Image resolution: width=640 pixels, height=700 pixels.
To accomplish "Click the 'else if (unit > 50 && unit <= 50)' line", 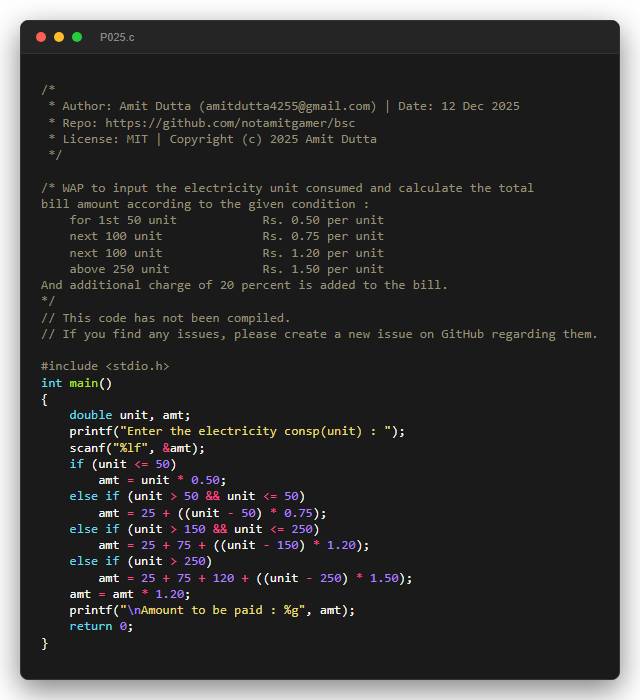I will click(x=187, y=496).
